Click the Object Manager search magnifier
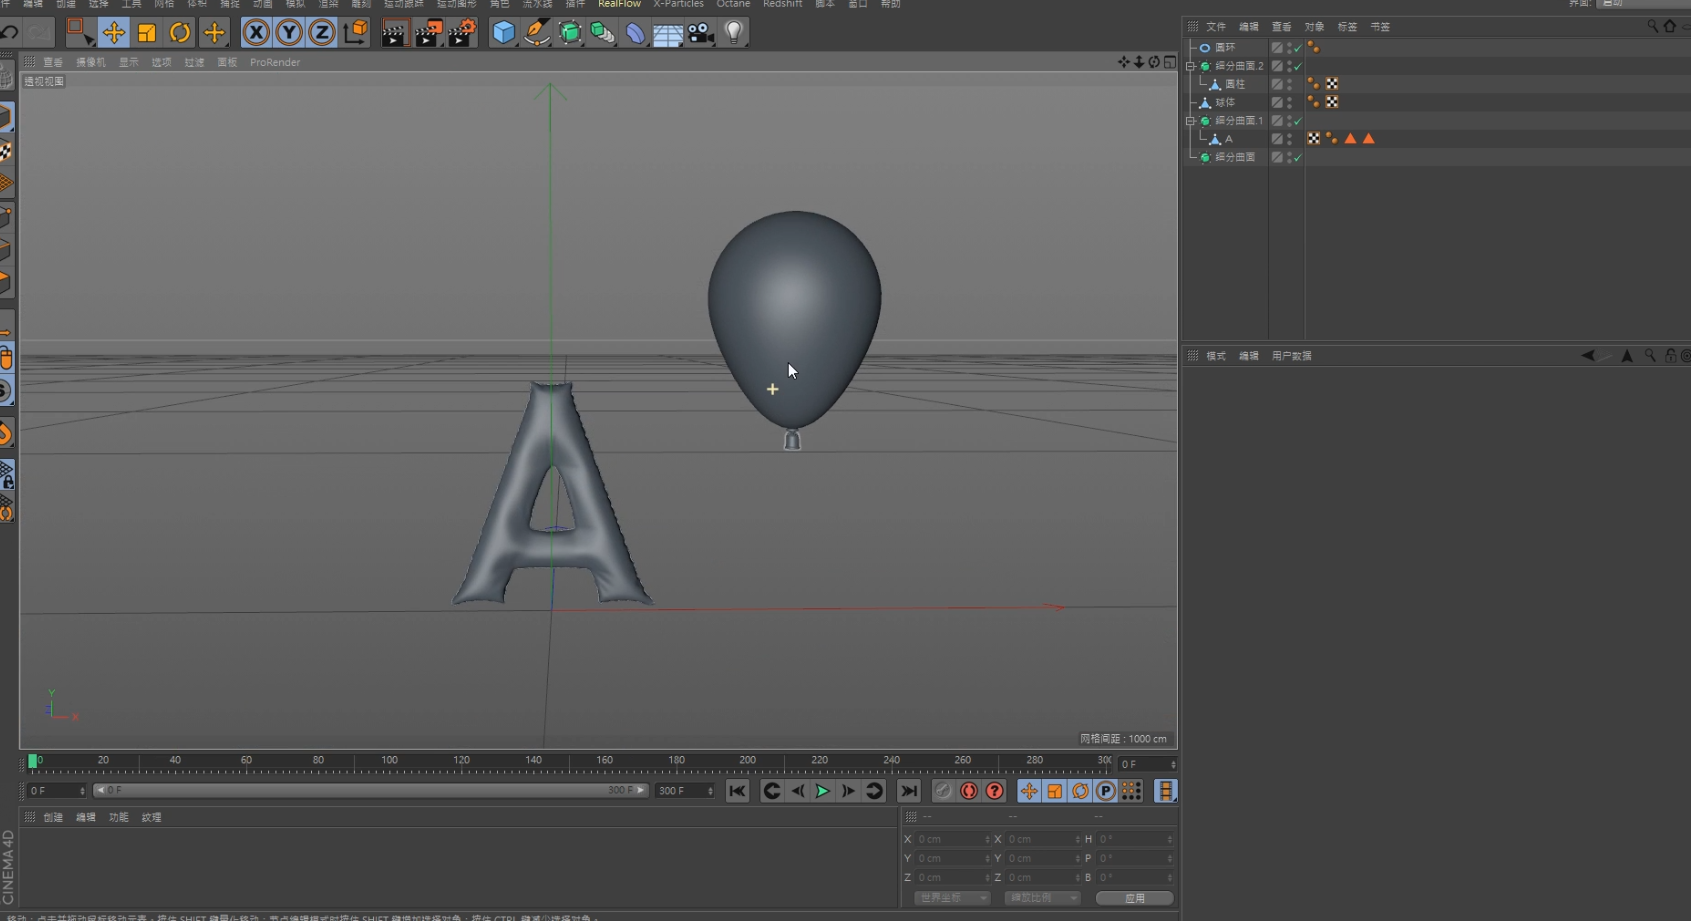Image resolution: width=1691 pixels, height=921 pixels. pos(1652,27)
